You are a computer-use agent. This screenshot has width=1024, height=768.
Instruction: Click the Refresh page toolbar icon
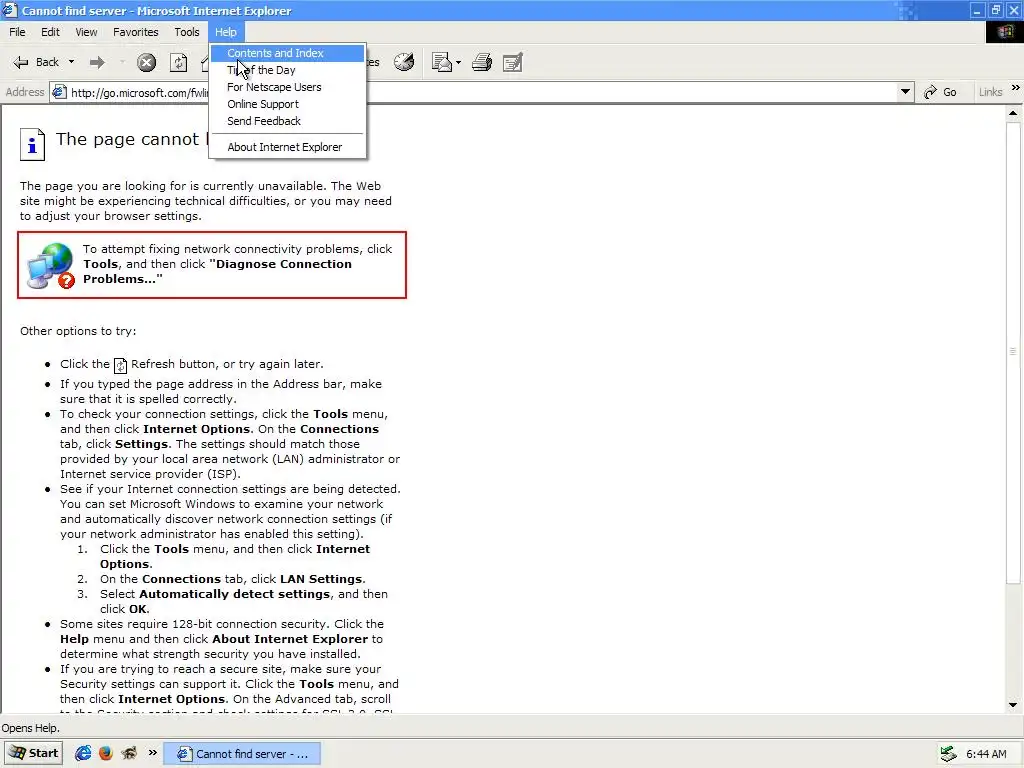click(x=178, y=62)
